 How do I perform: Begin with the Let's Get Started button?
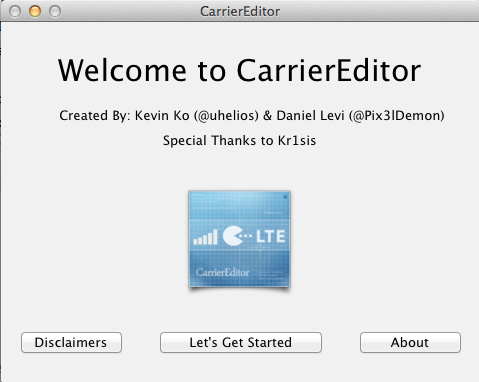pos(241,342)
